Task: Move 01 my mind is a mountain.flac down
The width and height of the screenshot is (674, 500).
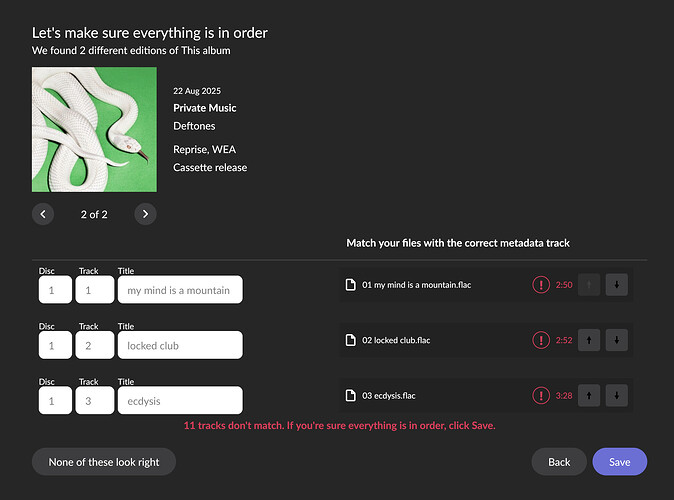Action: pyautogui.click(x=617, y=285)
